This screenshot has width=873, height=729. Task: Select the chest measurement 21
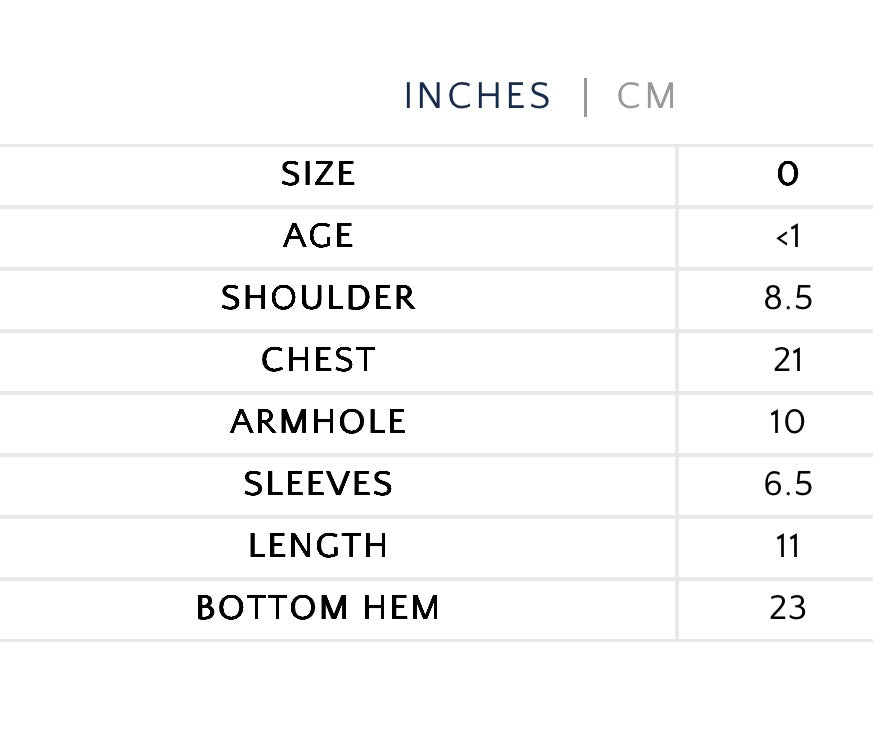coord(788,360)
